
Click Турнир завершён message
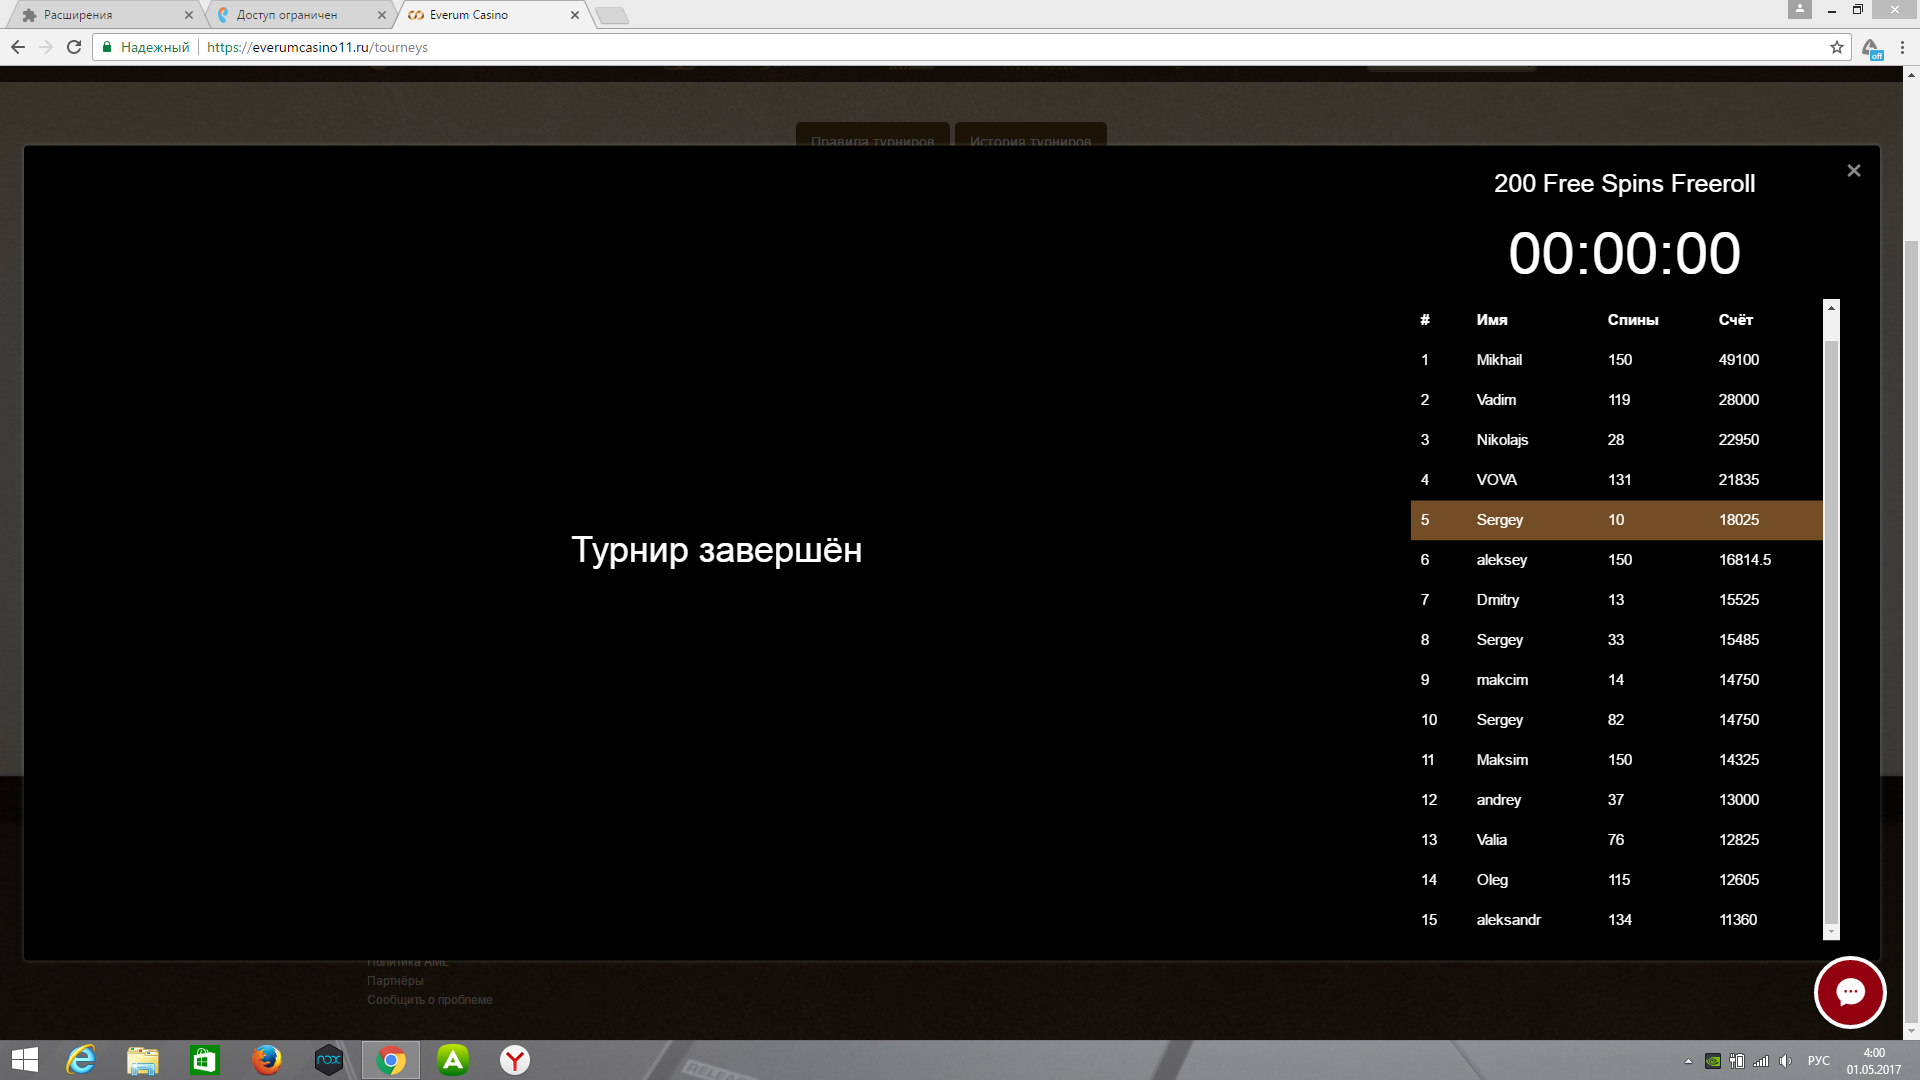pyautogui.click(x=716, y=550)
